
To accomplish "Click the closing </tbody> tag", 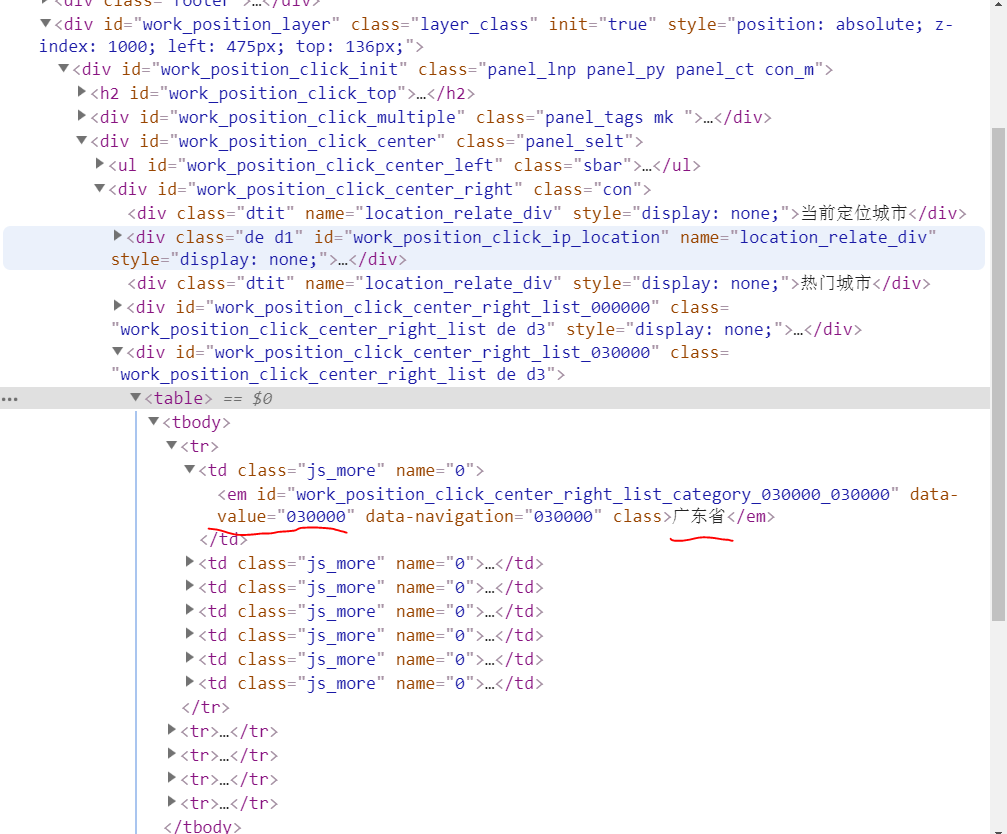I will tap(202, 826).
